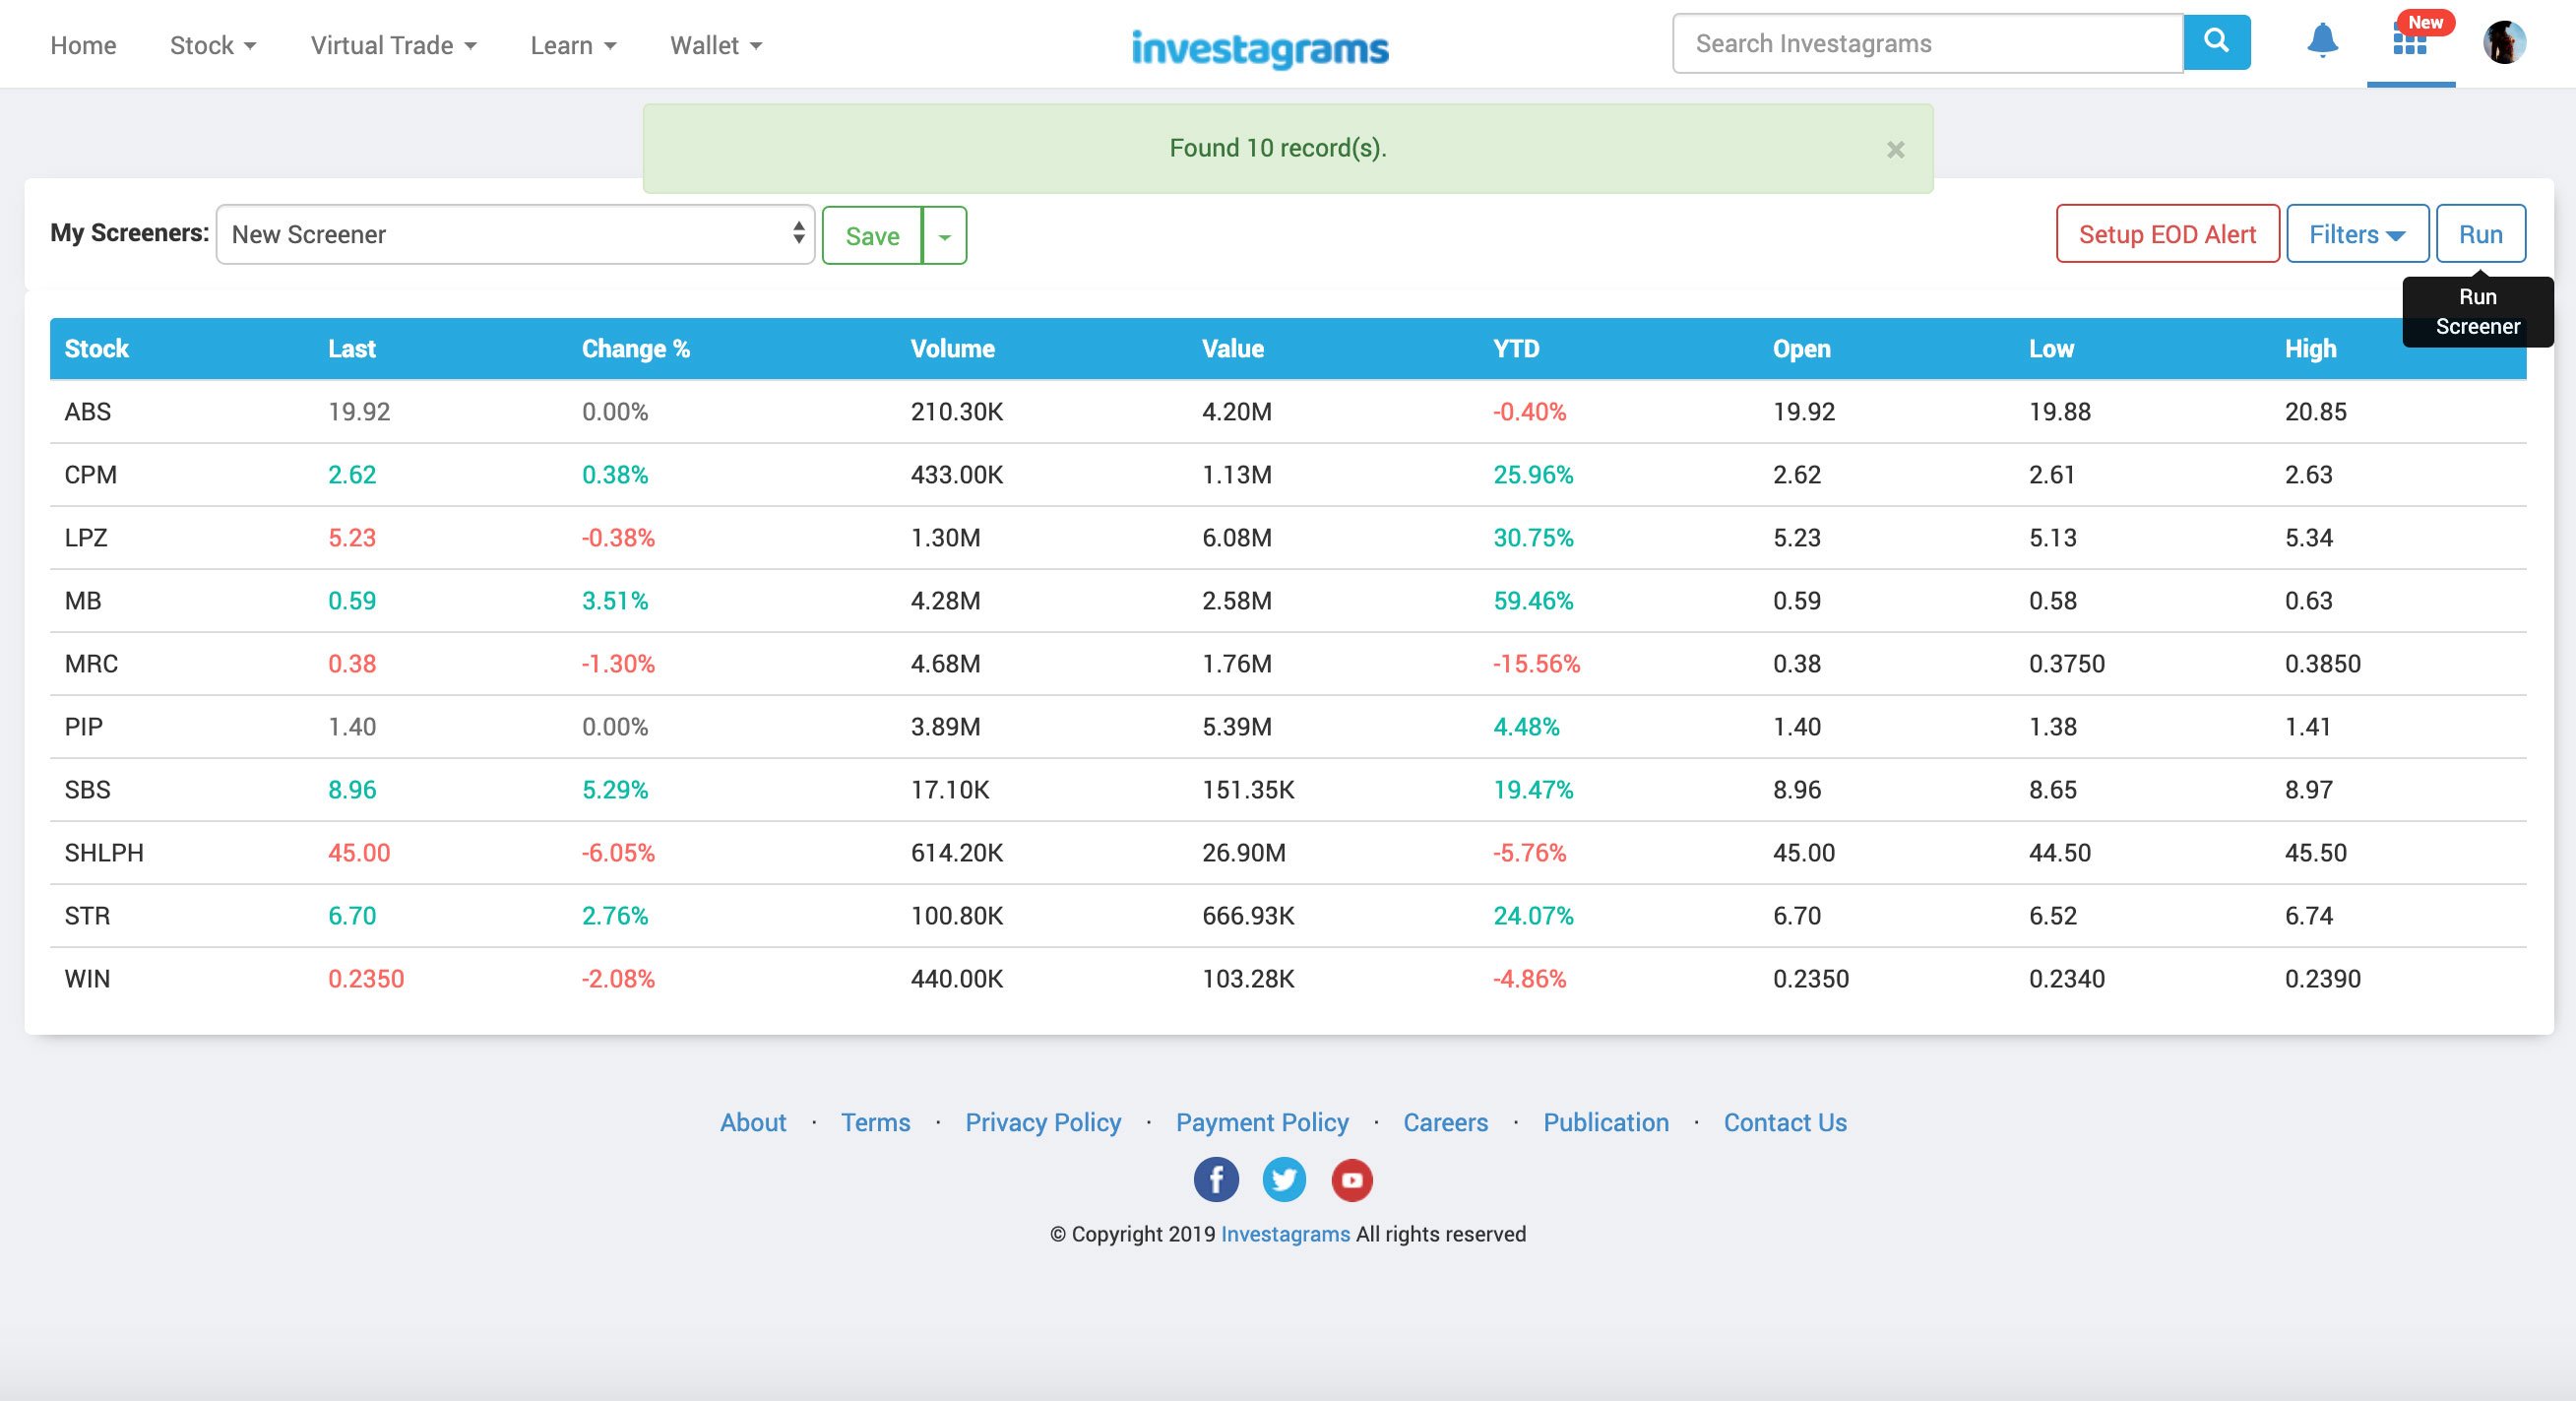
Task: Select the SBS stock symbol
Action: pos(87,790)
